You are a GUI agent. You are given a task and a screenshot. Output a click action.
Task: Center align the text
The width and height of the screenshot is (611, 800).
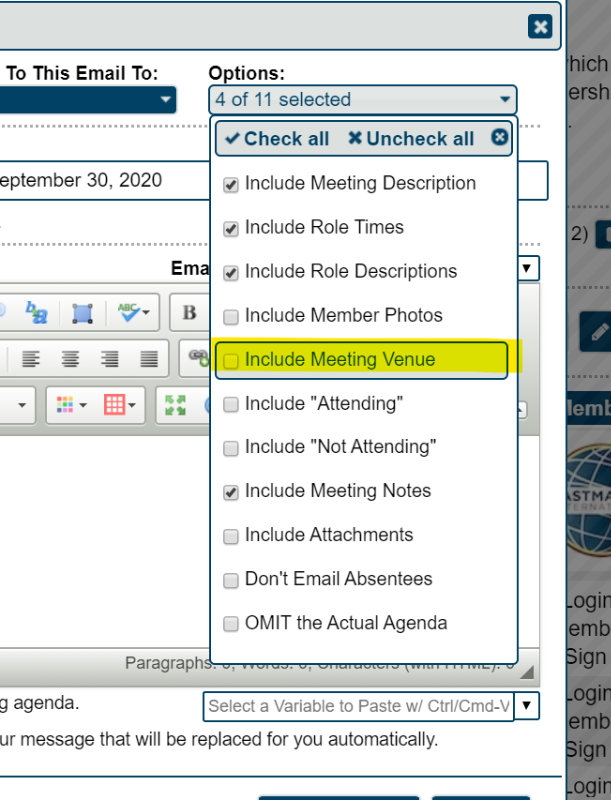click(x=71, y=359)
